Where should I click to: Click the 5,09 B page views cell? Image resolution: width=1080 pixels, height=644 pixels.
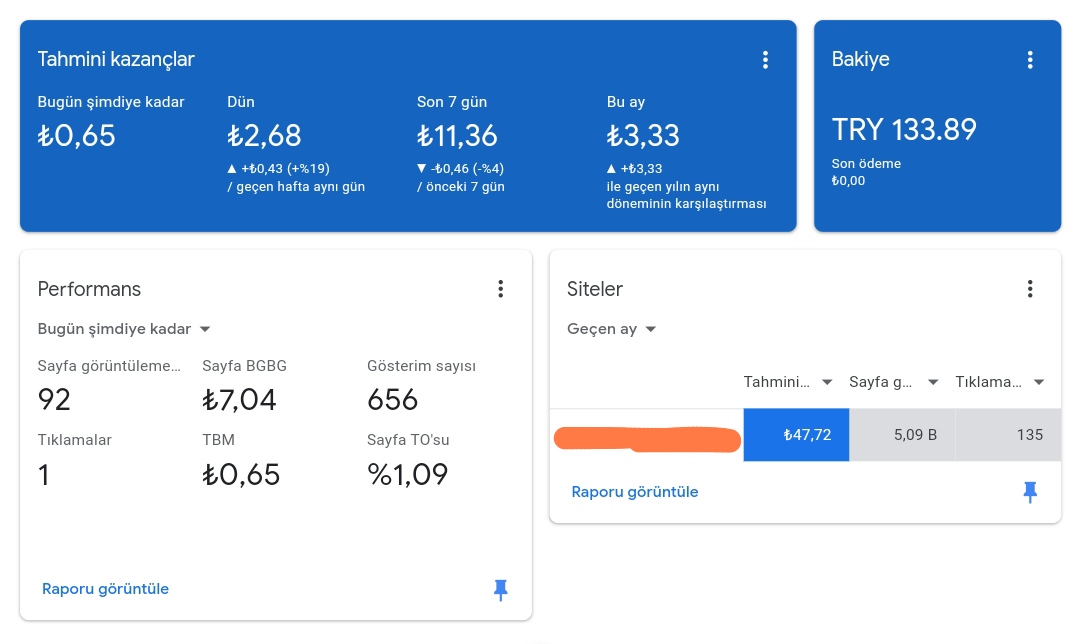tap(902, 435)
